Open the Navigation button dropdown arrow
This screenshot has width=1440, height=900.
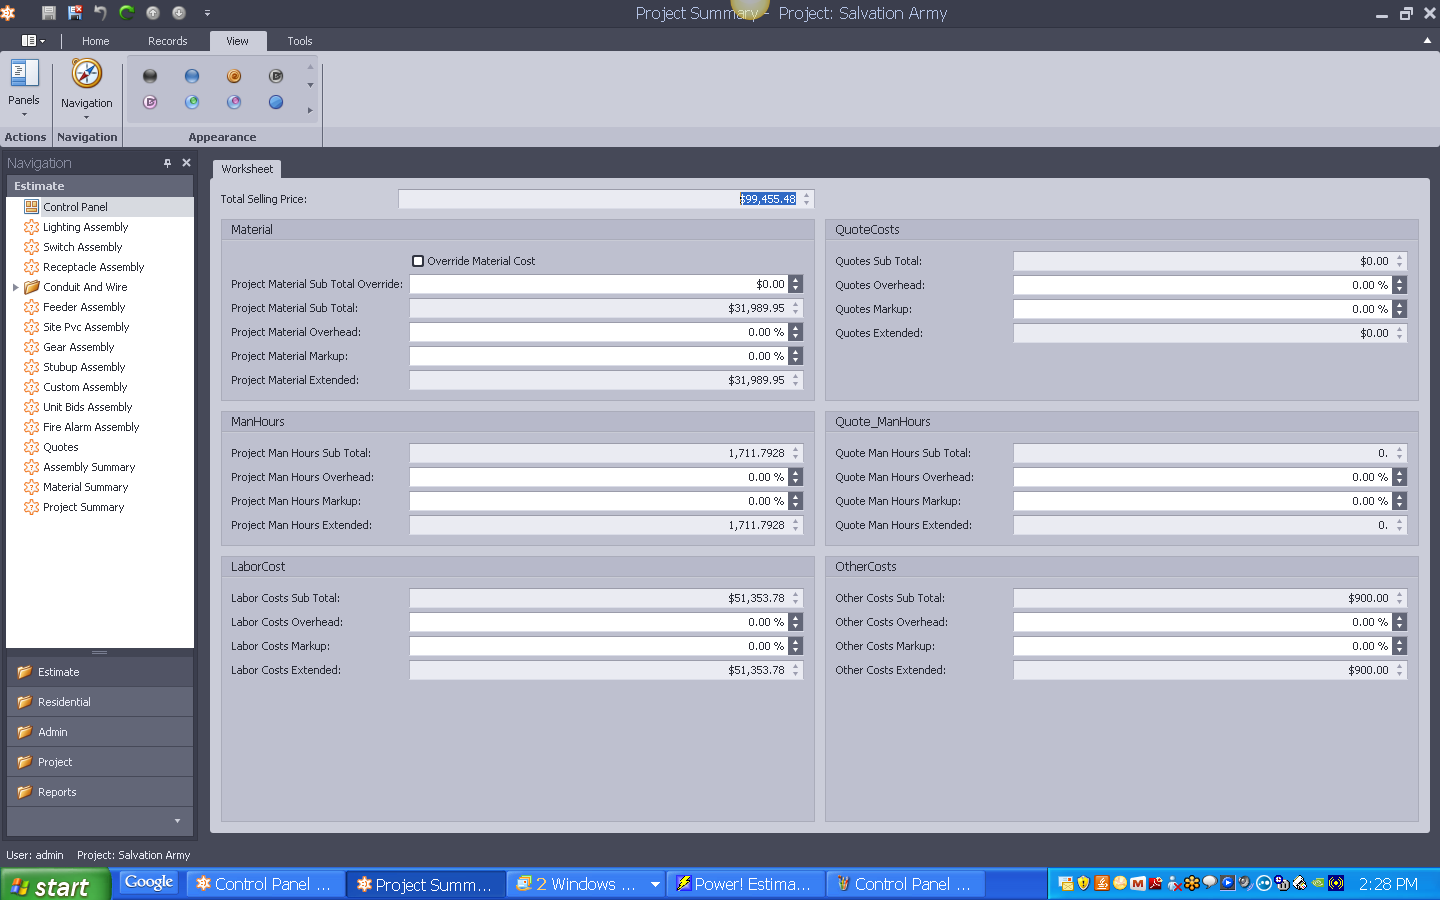click(x=87, y=119)
